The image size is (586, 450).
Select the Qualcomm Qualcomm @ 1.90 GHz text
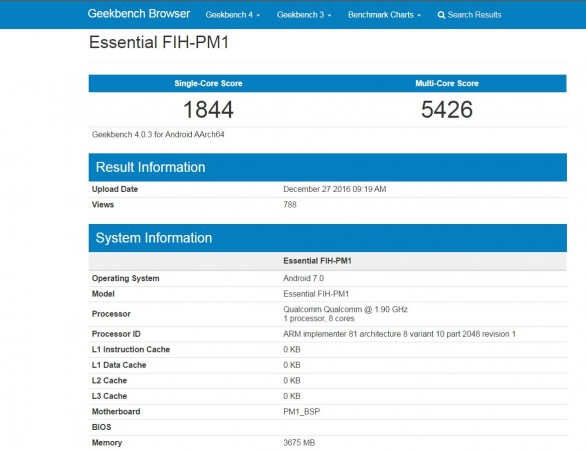click(x=345, y=309)
